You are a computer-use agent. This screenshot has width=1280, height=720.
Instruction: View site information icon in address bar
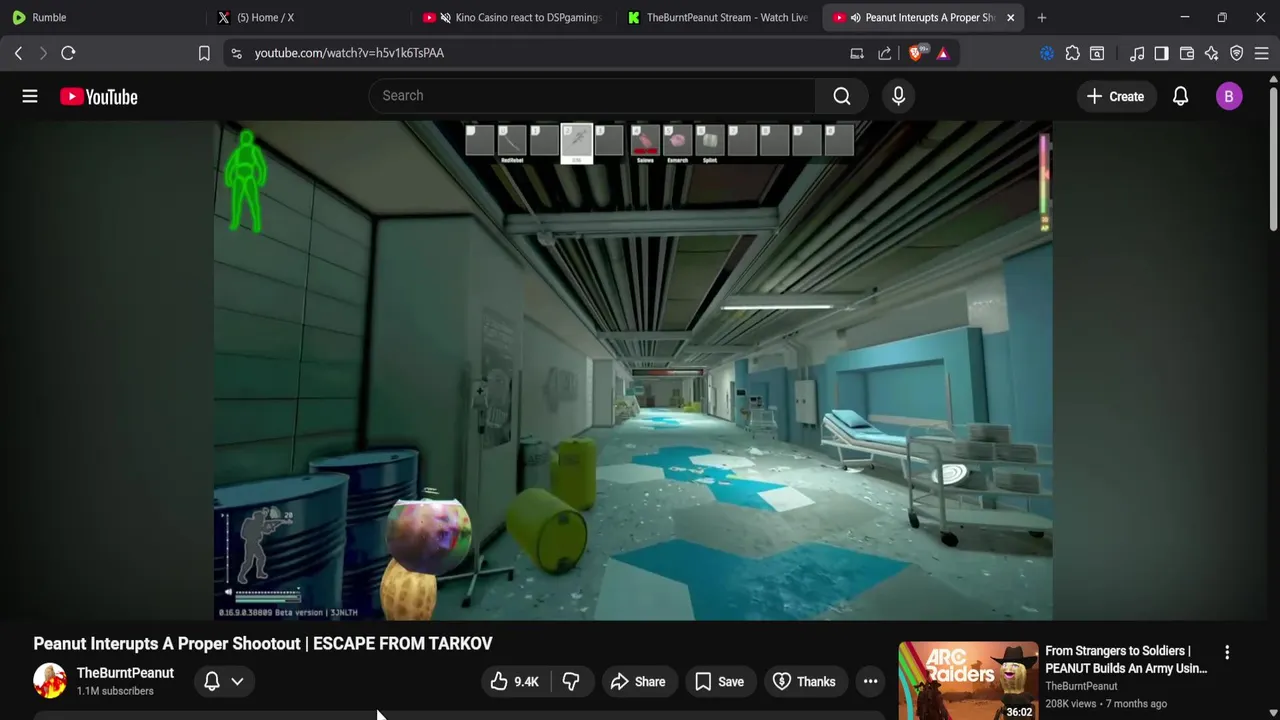click(x=236, y=53)
